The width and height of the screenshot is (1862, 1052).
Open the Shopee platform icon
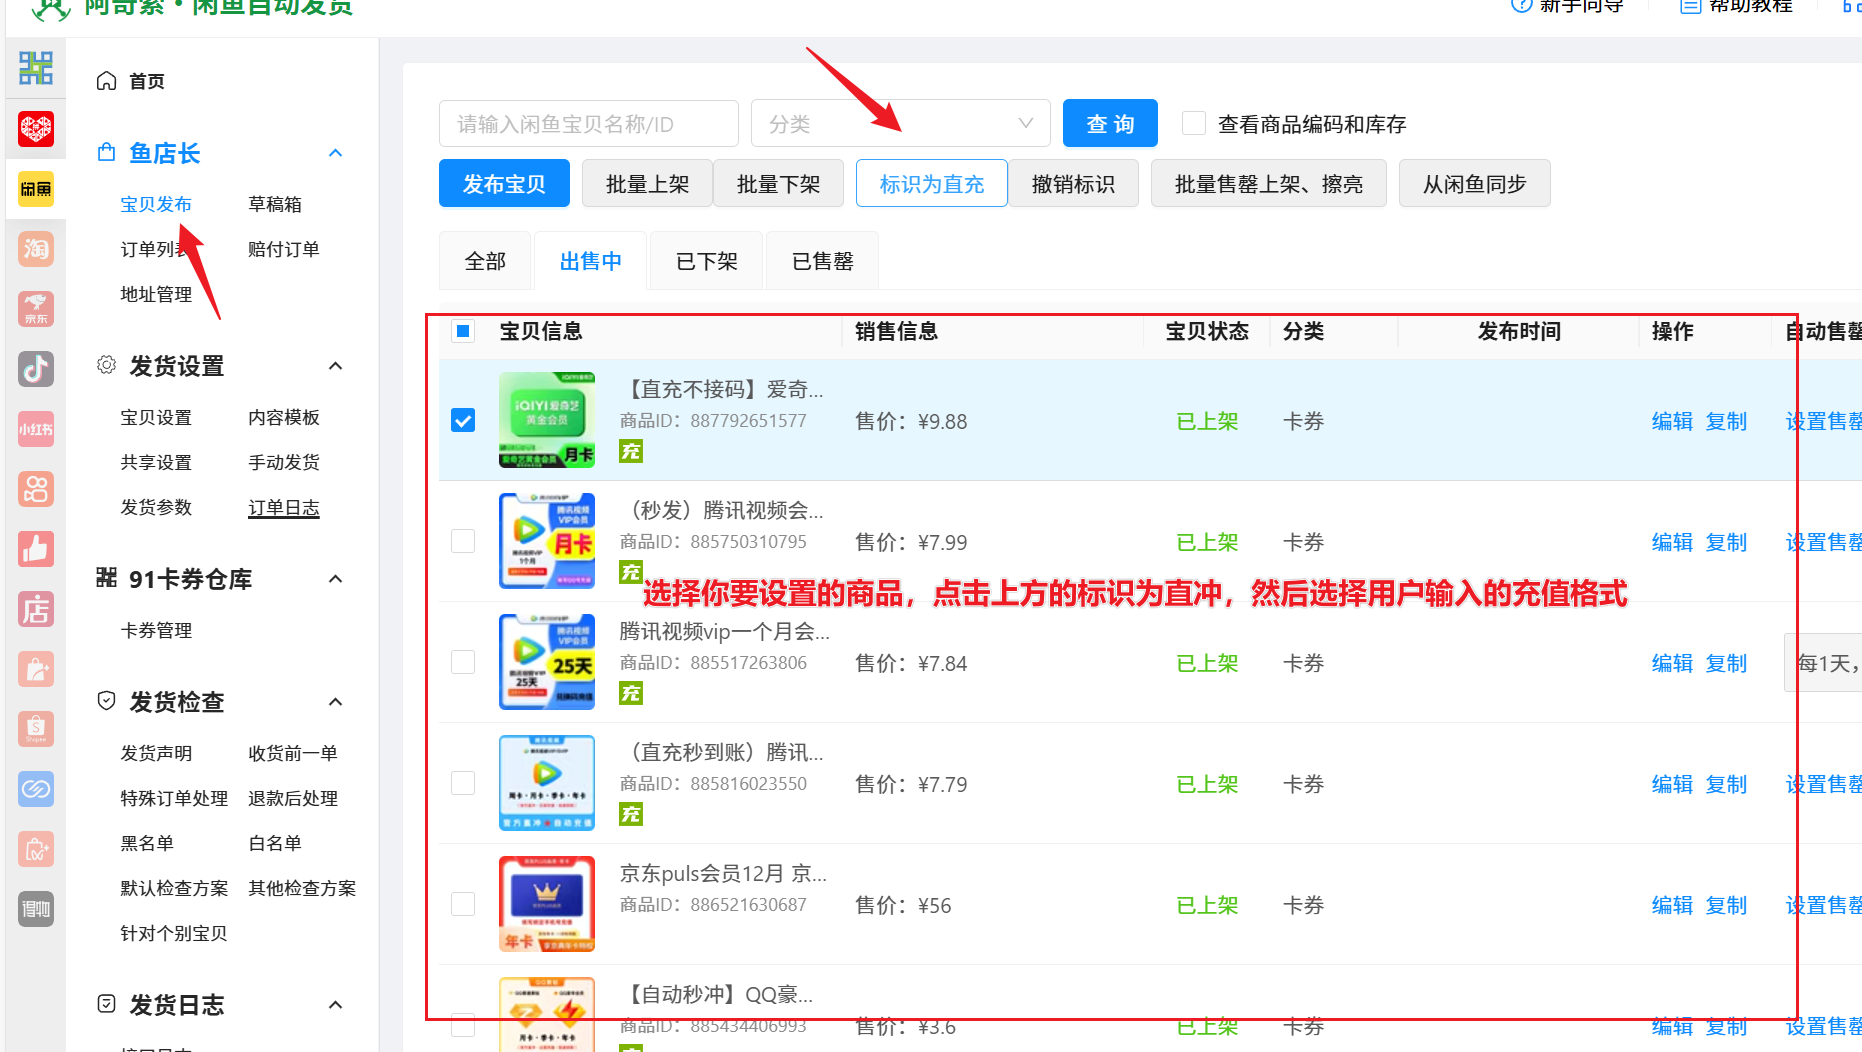[36, 729]
